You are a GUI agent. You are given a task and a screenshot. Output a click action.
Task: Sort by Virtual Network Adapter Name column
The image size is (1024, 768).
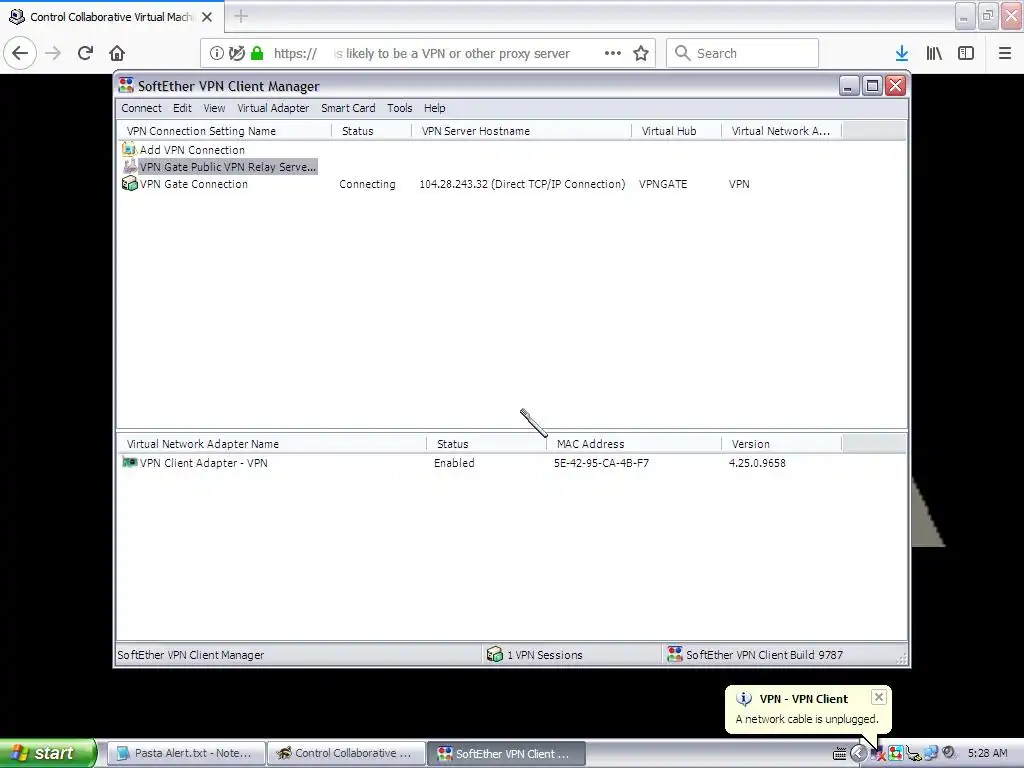point(272,443)
